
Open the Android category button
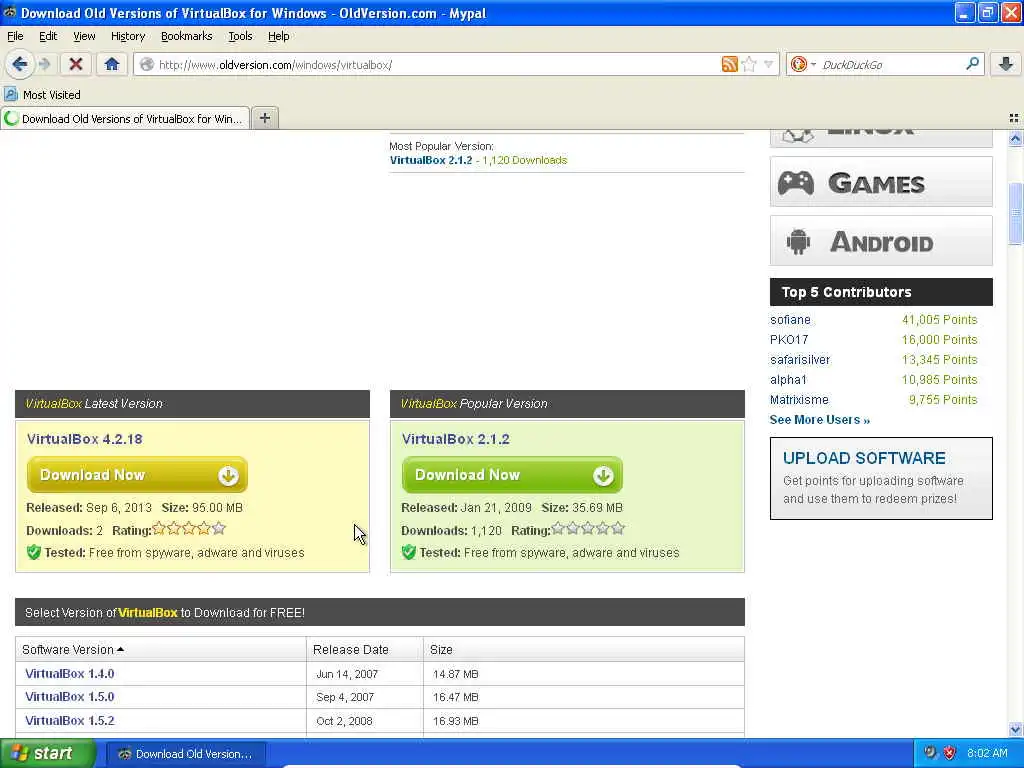click(x=881, y=241)
